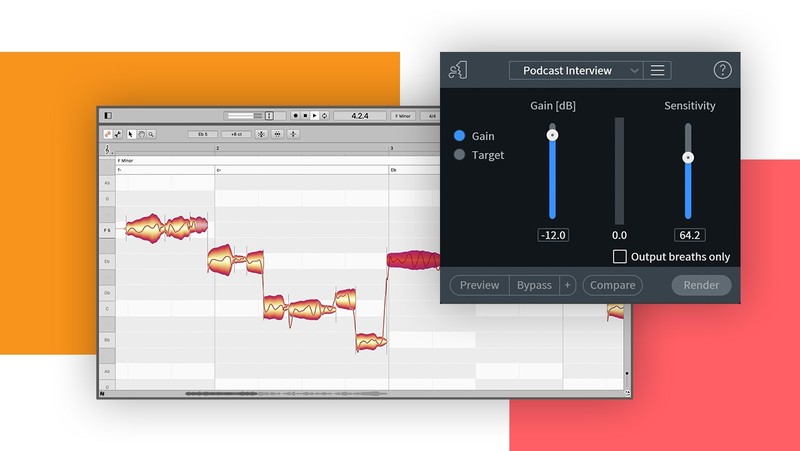Click the 4.2.4 position display
The image size is (800, 451).
point(360,116)
